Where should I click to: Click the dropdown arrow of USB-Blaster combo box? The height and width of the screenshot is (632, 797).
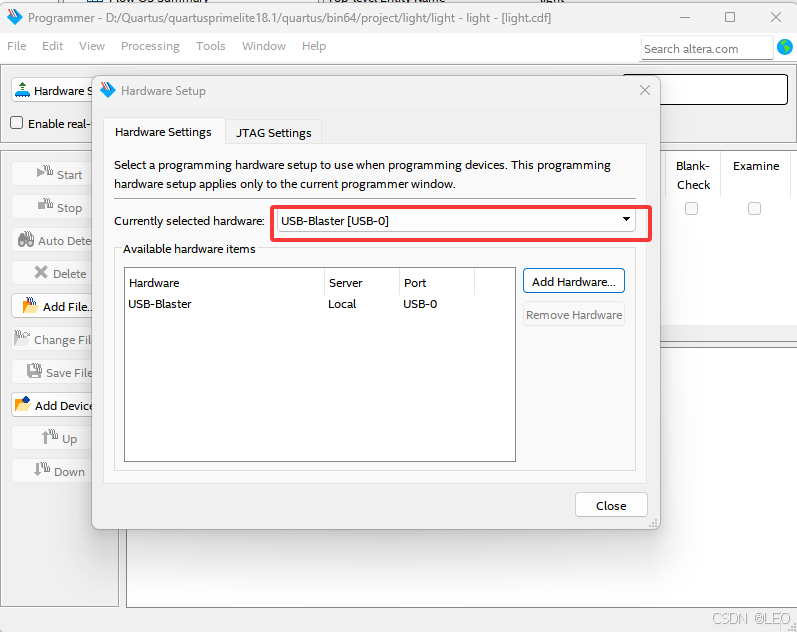point(626,219)
